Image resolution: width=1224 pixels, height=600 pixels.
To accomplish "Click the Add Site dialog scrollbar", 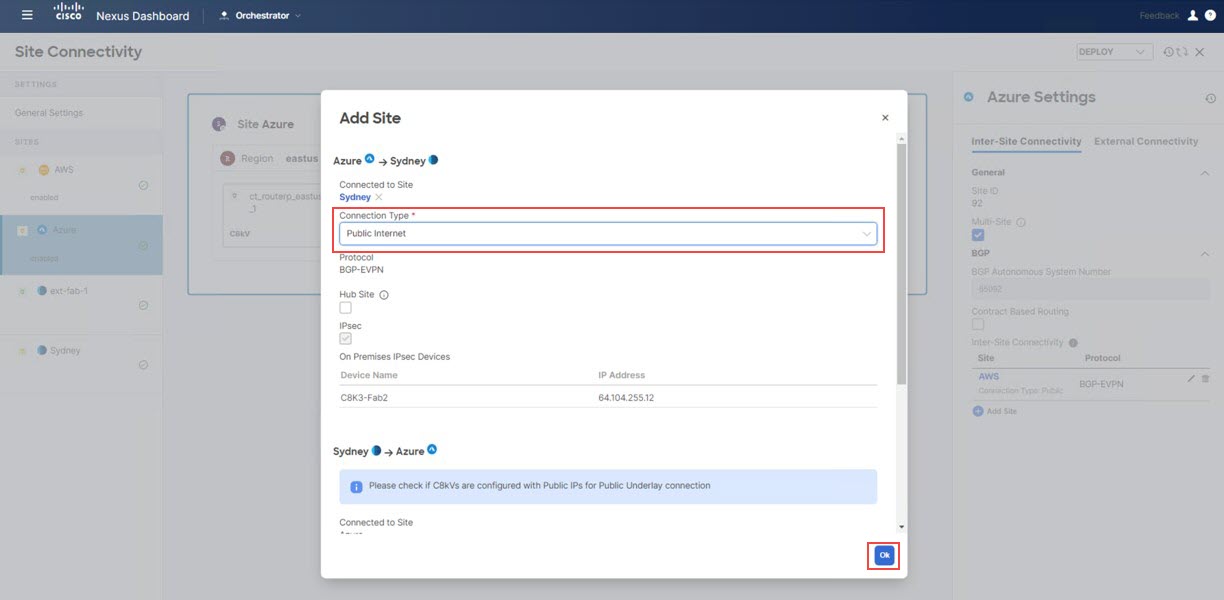I will click(902, 264).
